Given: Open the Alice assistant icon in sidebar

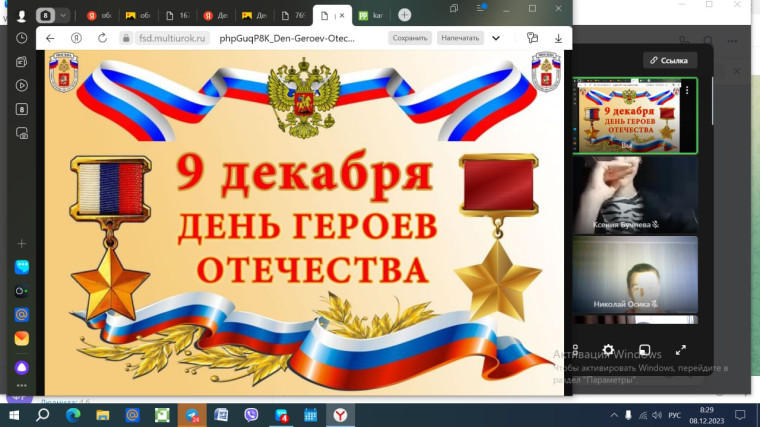Looking at the screenshot, I should [x=22, y=367].
